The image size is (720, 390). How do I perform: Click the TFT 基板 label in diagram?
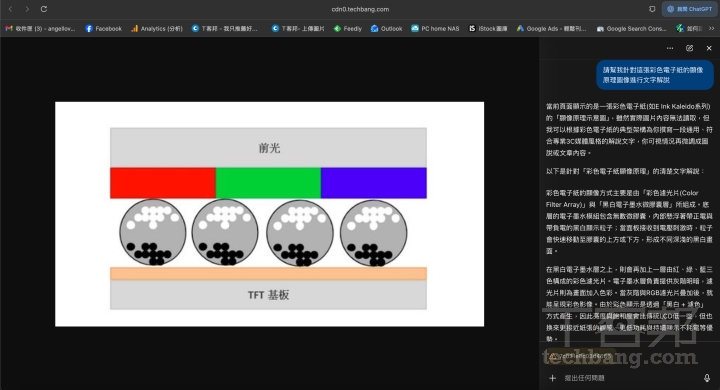[269, 295]
